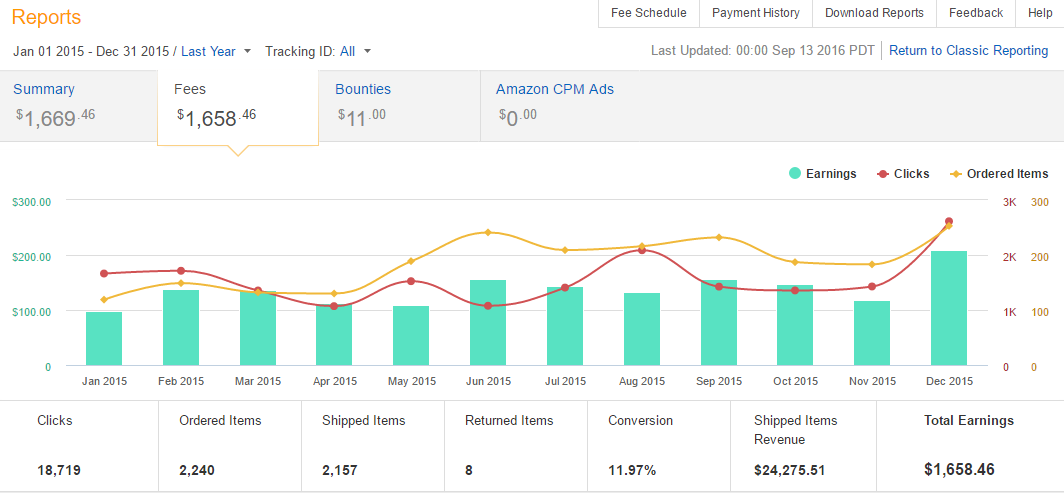Go to Payment History
This screenshot has height=493, width=1064.
(x=755, y=13)
